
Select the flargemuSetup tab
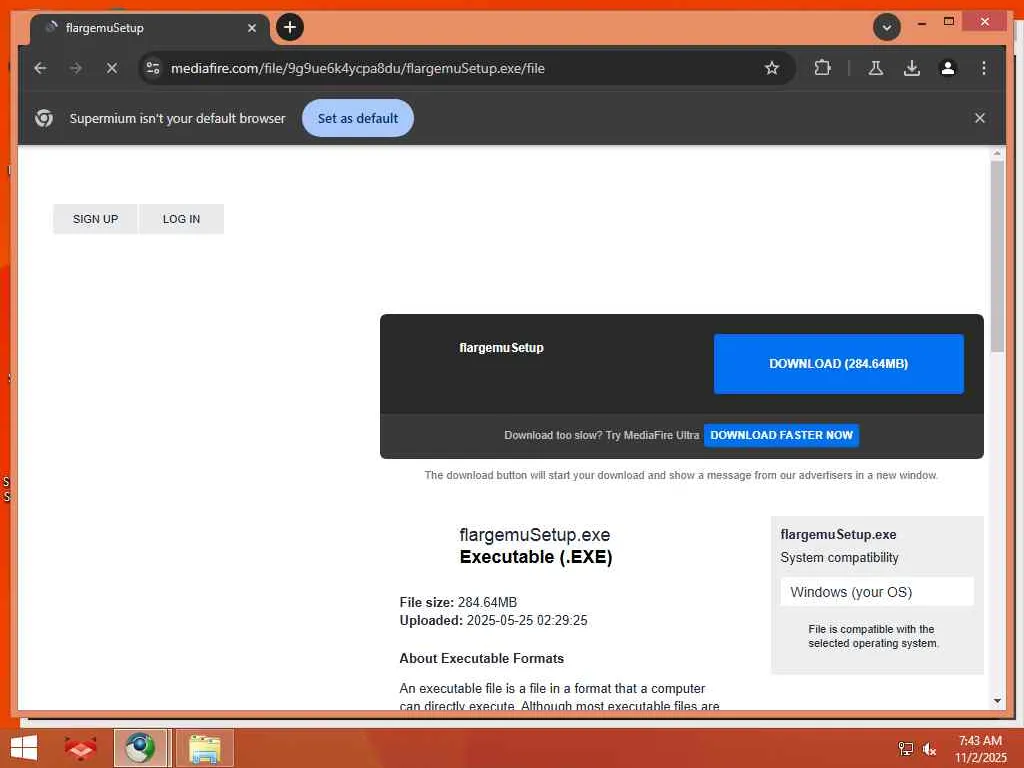click(x=150, y=28)
